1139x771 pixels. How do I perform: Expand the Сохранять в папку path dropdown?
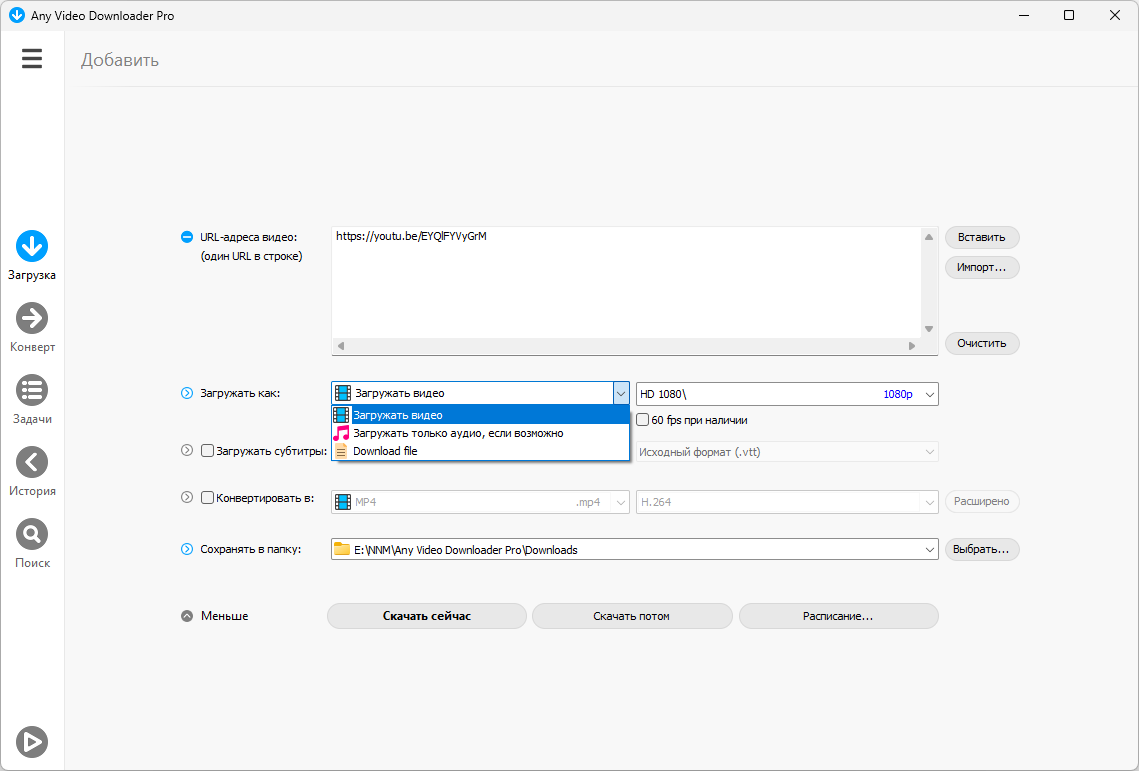tap(930, 549)
